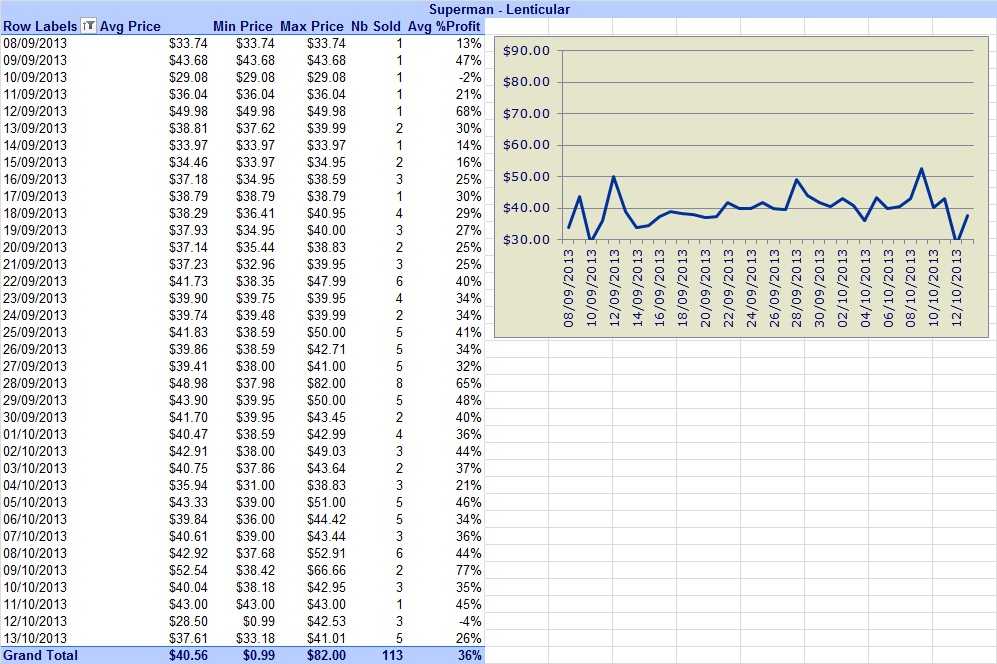The image size is (997, 664).
Task: Select avg price $43.68 on 09/09/2013
Action: click(x=188, y=60)
